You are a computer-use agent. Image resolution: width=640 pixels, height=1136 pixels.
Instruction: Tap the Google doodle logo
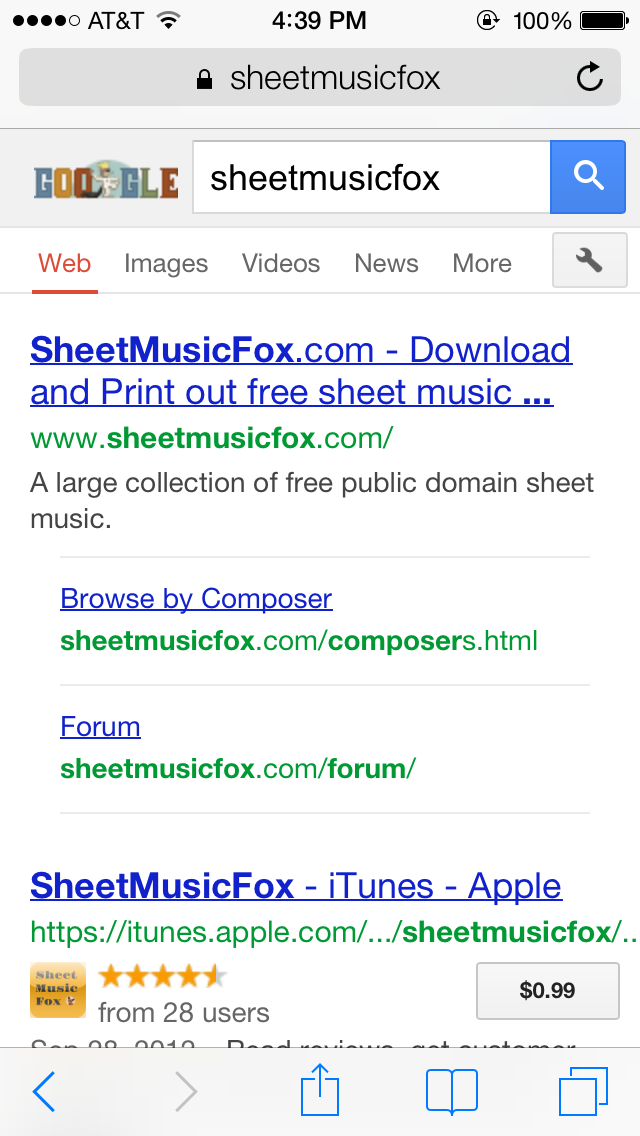coord(106,180)
